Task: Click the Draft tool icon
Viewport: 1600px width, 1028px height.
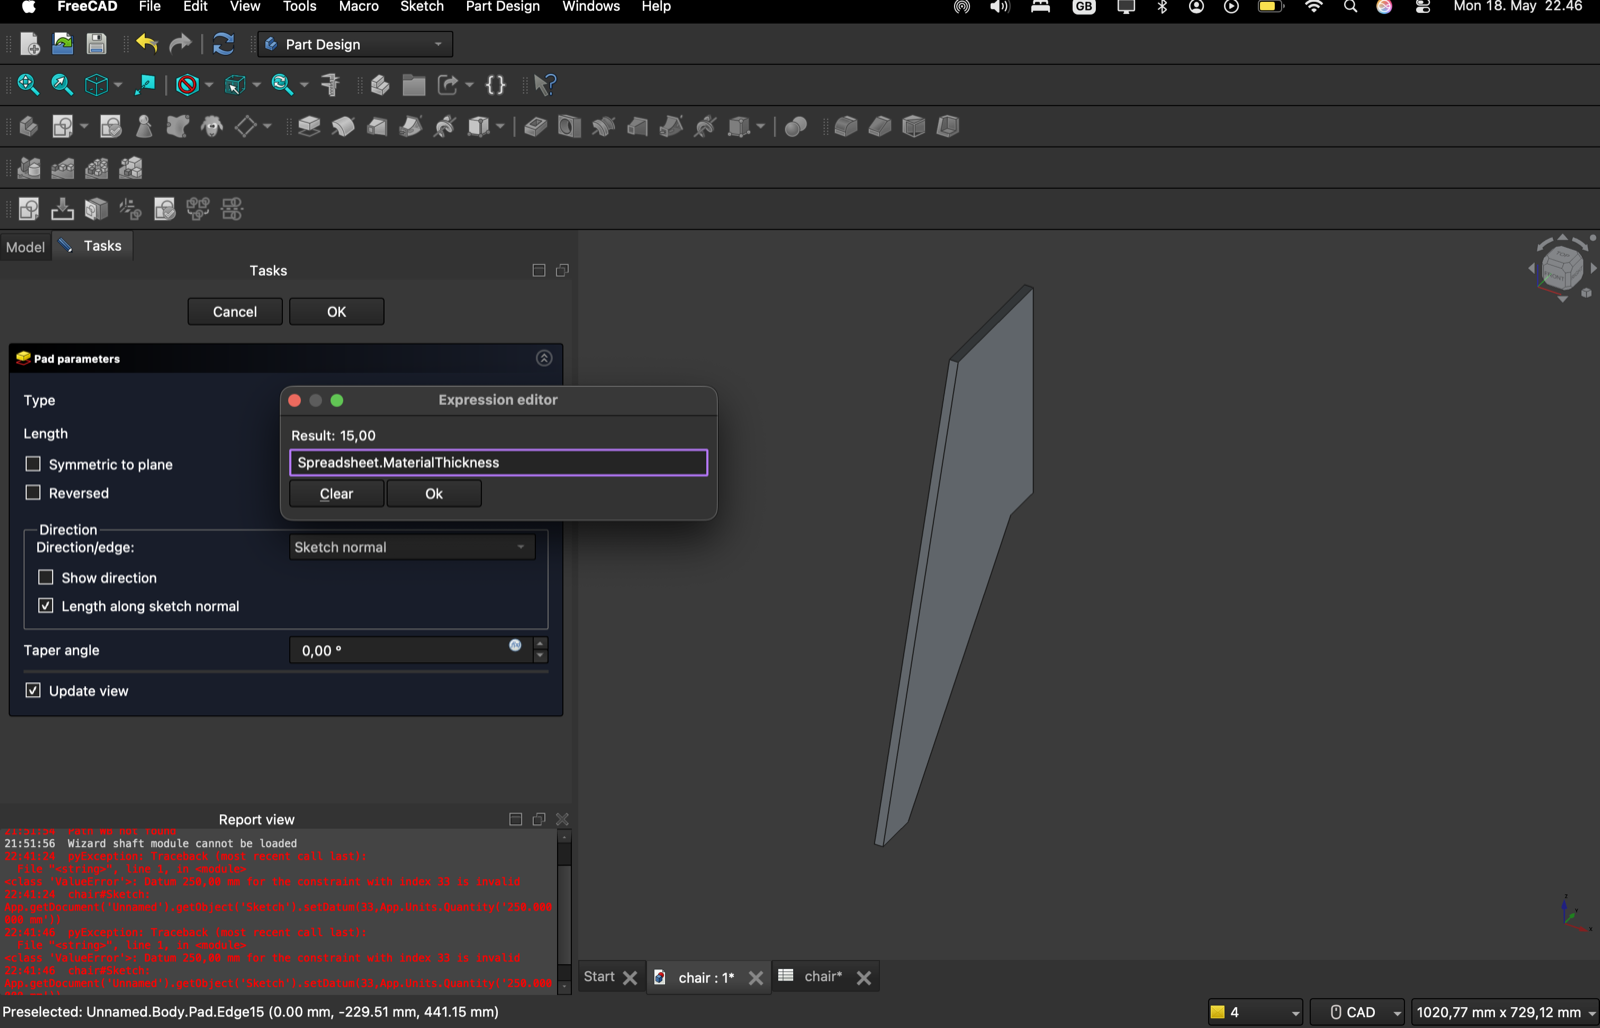Action: [914, 126]
